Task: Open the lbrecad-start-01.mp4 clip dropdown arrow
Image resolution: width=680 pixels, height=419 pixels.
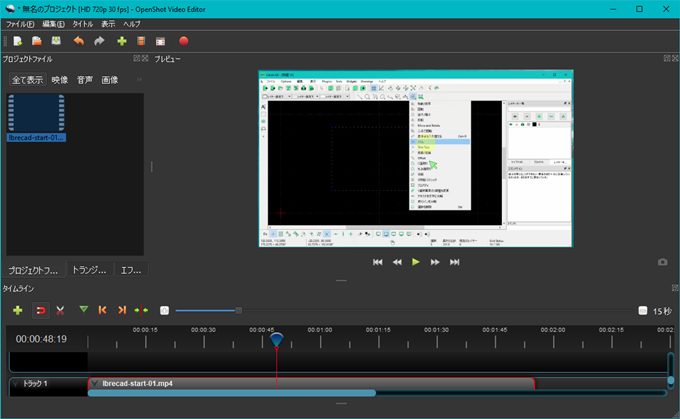Action: coord(95,383)
